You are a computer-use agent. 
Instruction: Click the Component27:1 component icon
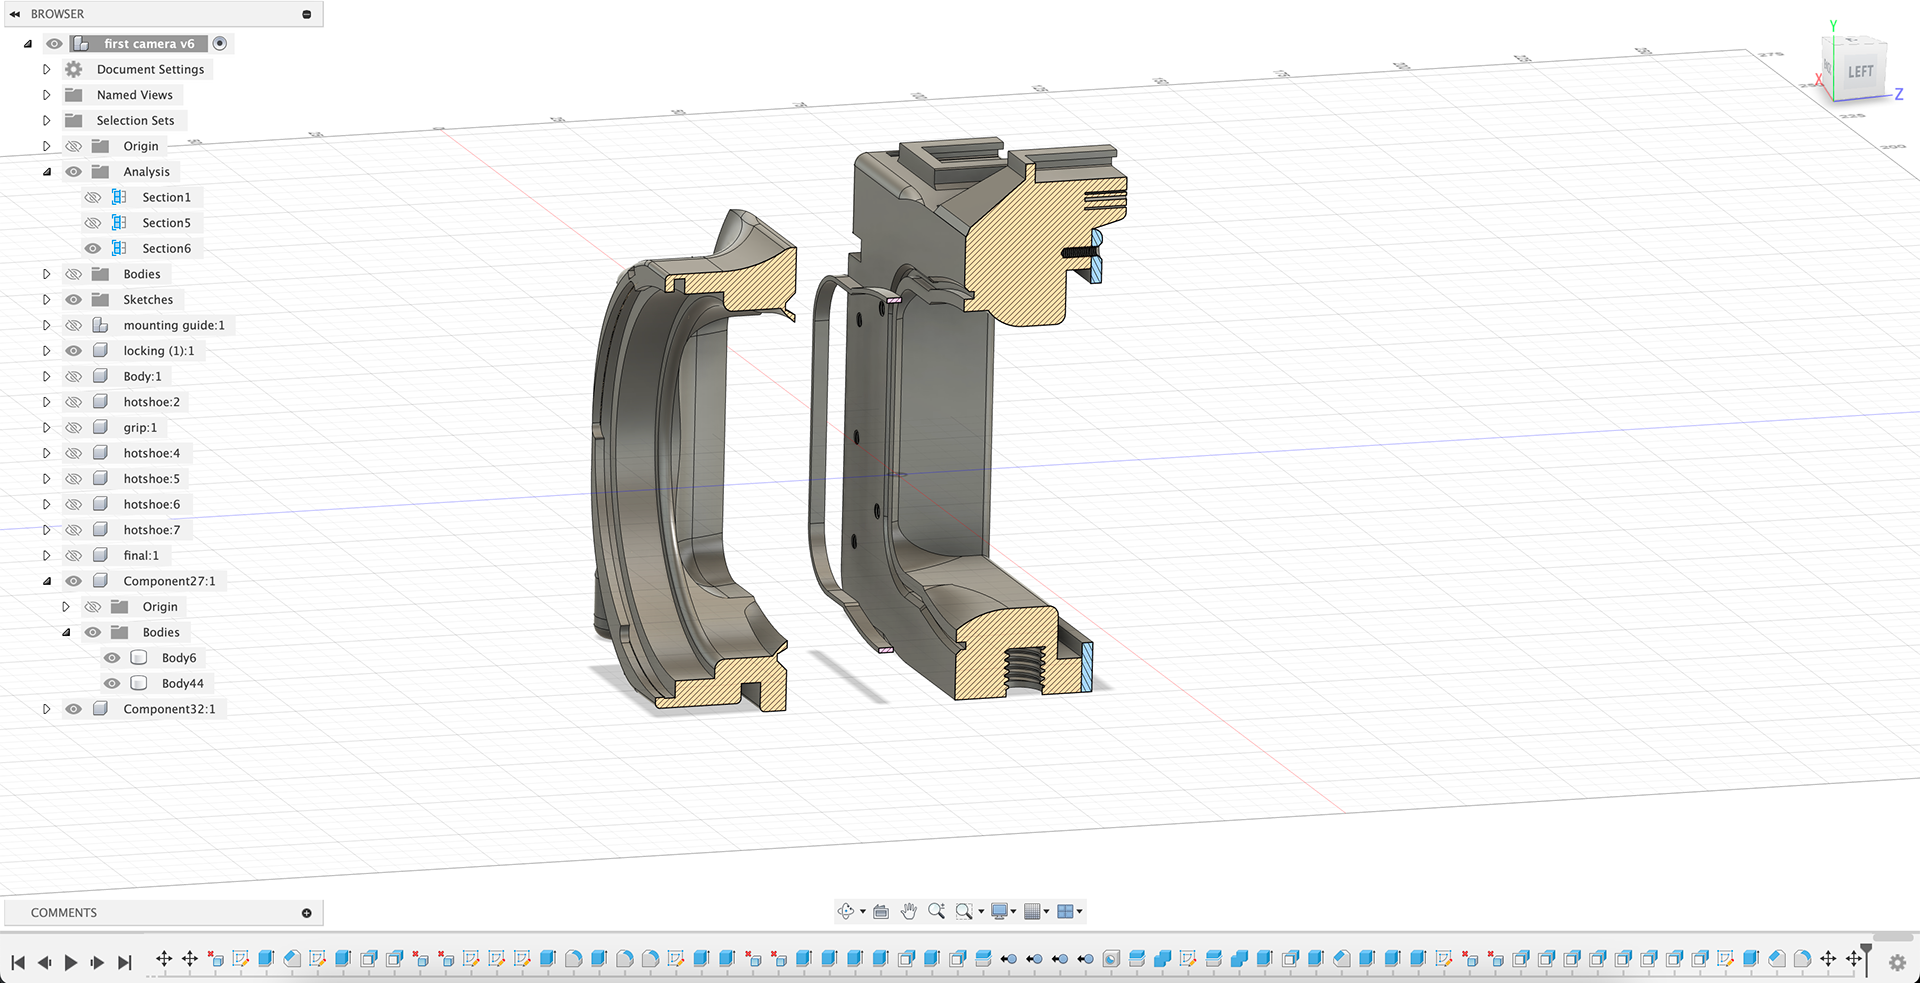click(x=100, y=581)
